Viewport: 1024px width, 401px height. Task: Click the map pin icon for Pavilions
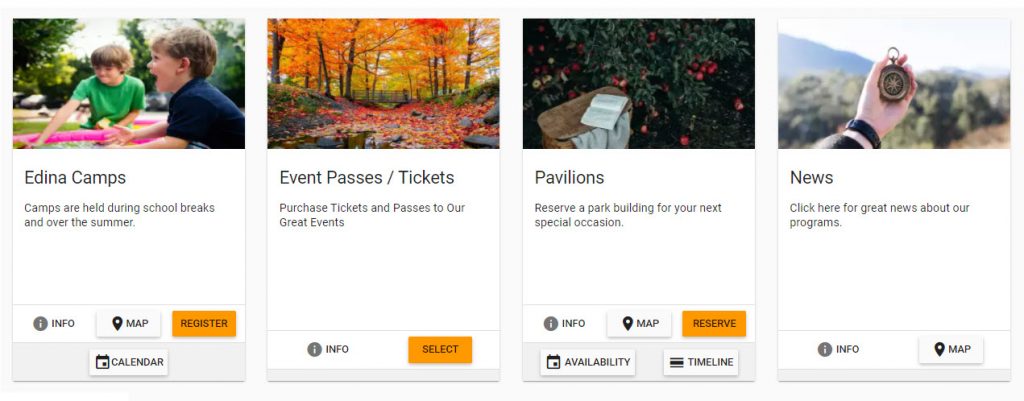pos(628,324)
